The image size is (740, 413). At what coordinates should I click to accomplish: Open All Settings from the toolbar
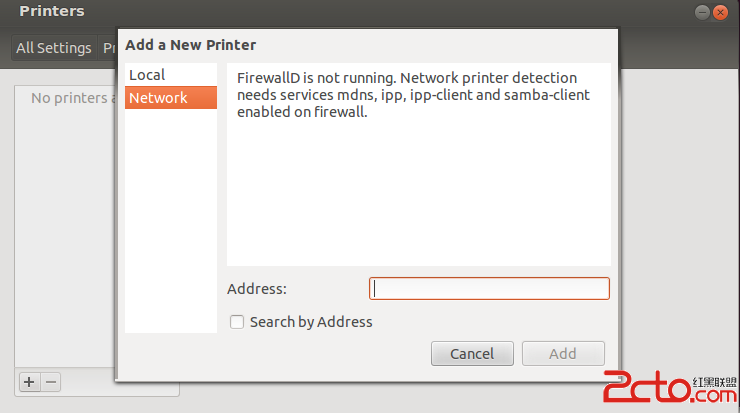click(54, 48)
